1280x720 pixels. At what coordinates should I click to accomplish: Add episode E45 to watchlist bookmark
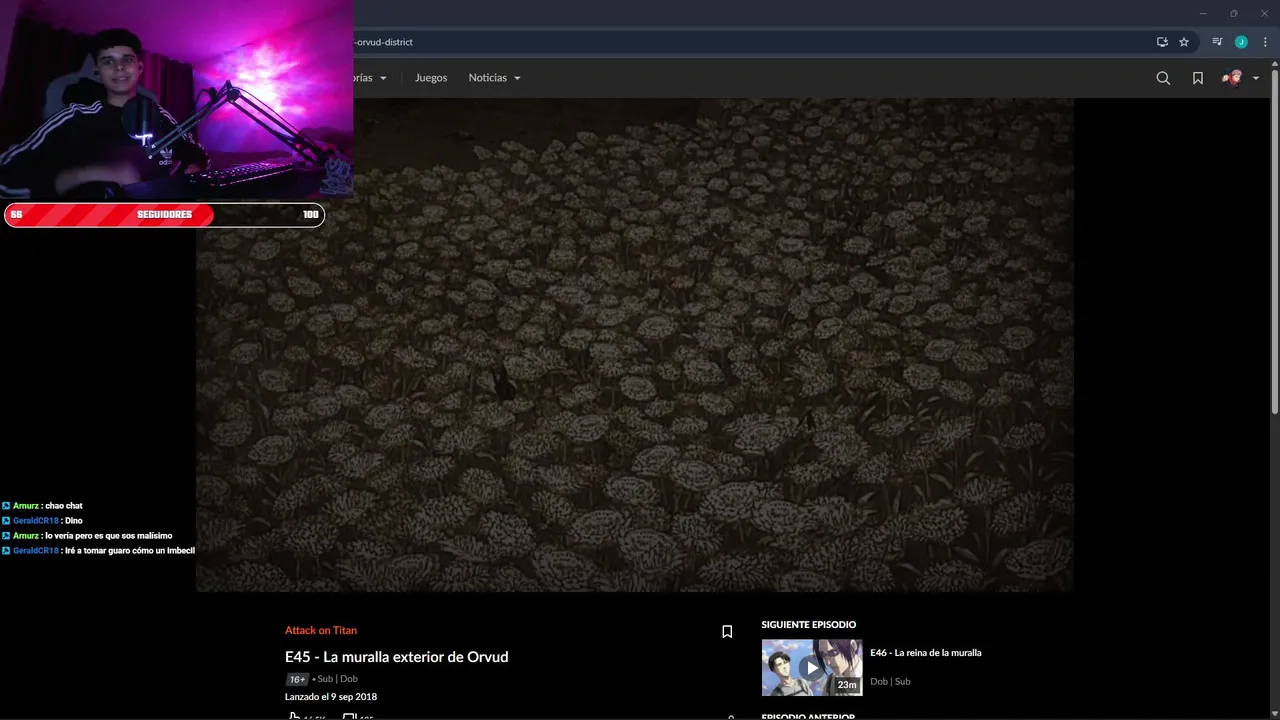pyautogui.click(x=727, y=631)
